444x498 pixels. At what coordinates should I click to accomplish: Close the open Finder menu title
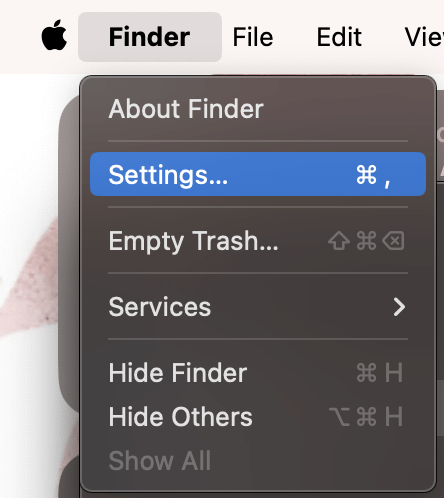pyautogui.click(x=150, y=37)
